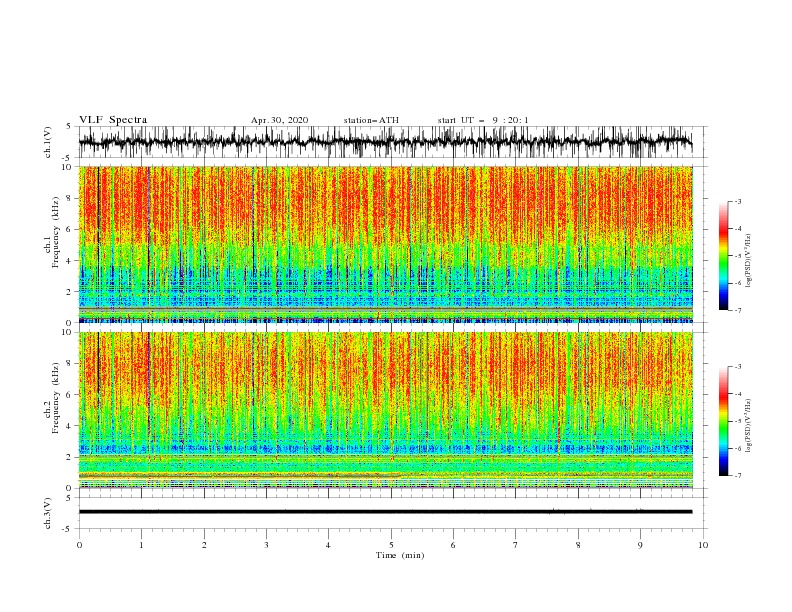Viewport: 792px width, 612px height.
Task: Click the time axis tick label "10"
Action: click(x=703, y=545)
